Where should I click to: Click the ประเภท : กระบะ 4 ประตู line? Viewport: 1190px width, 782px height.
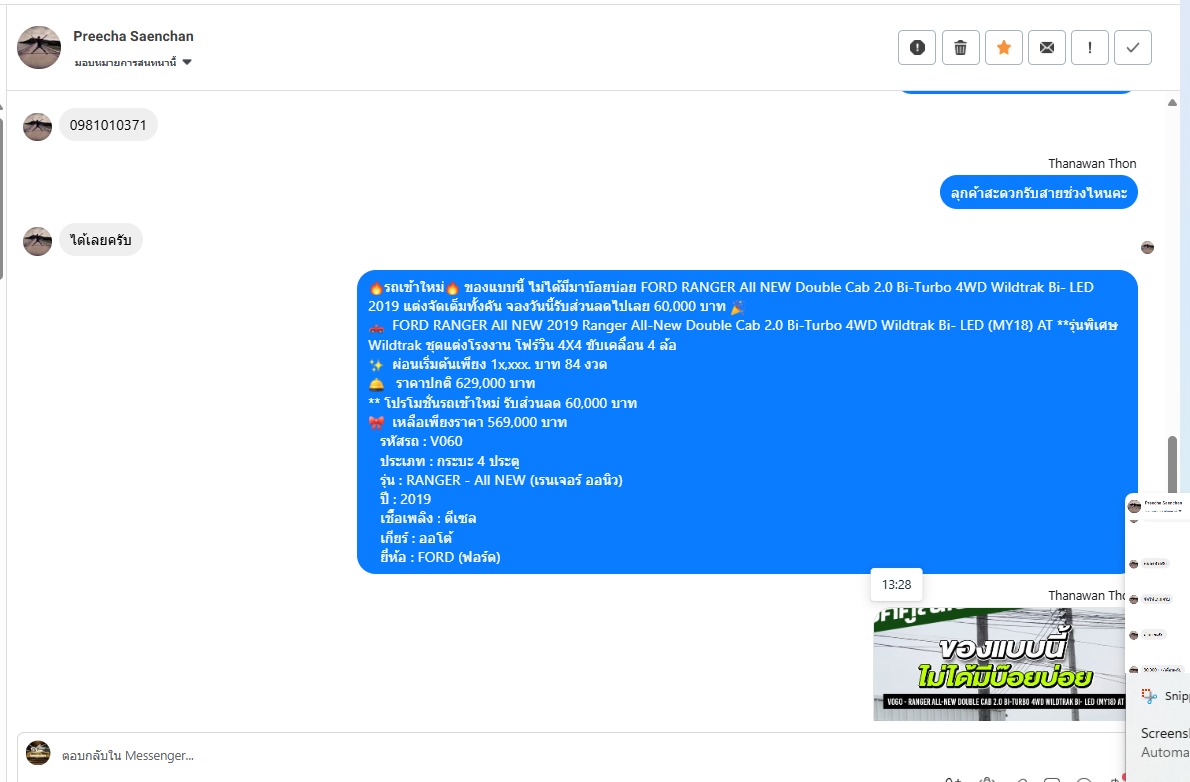[449, 461]
